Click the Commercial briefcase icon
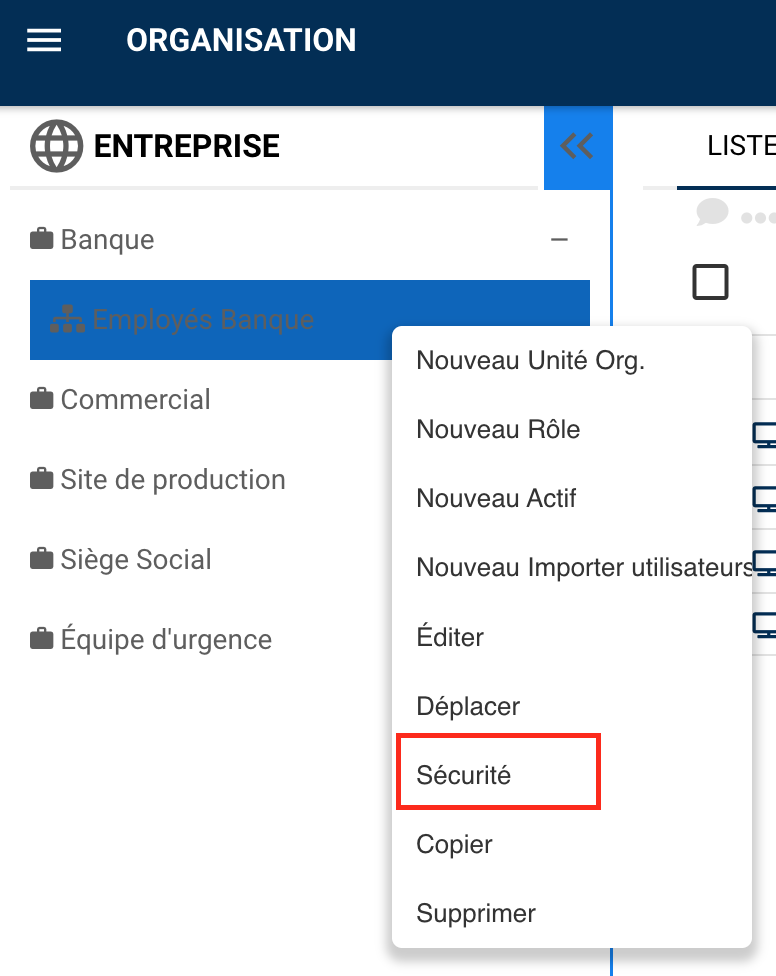 pos(42,400)
